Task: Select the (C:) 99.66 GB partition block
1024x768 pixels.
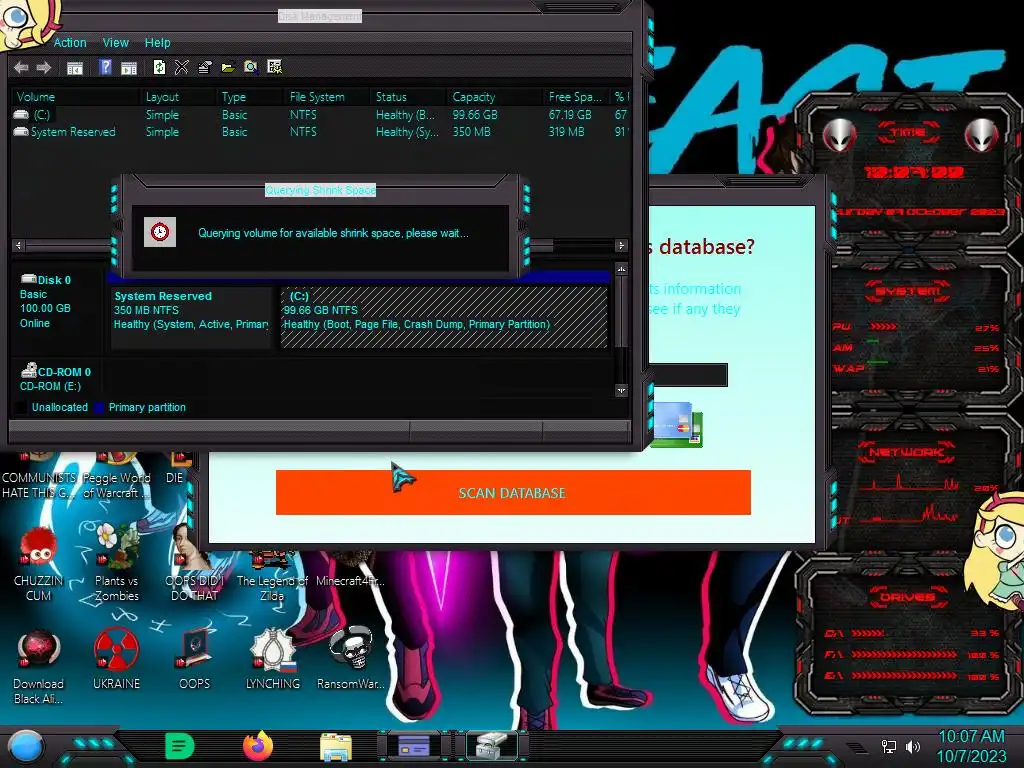Action: 443,317
